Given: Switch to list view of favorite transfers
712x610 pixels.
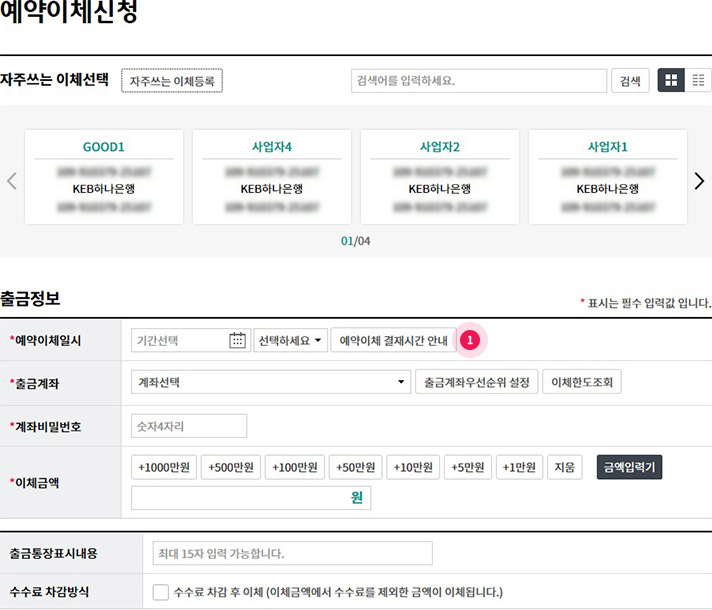Looking at the screenshot, I should click(698, 81).
